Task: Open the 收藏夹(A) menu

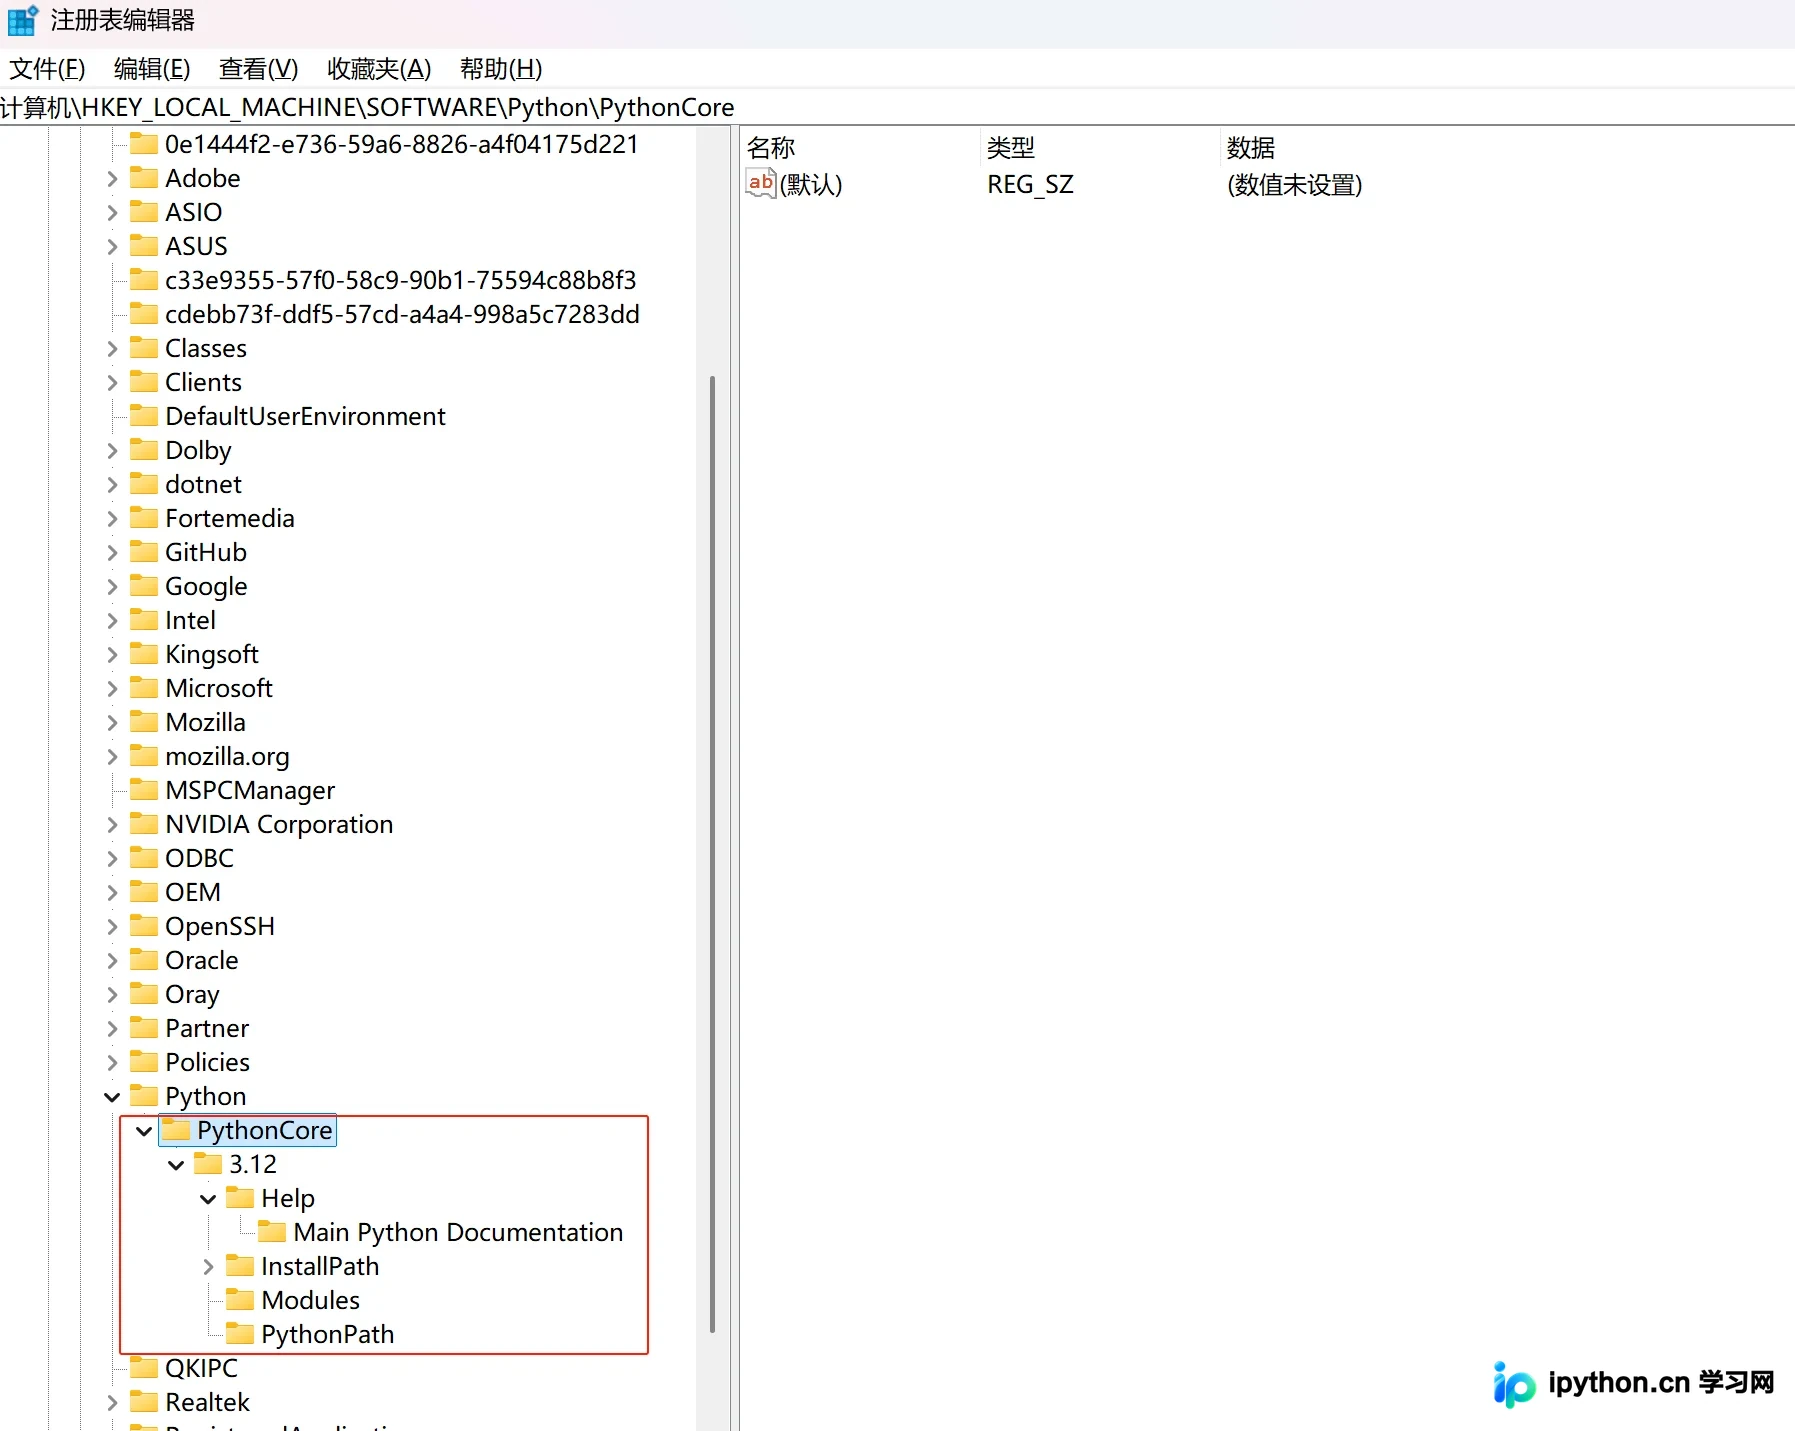Action: [379, 69]
